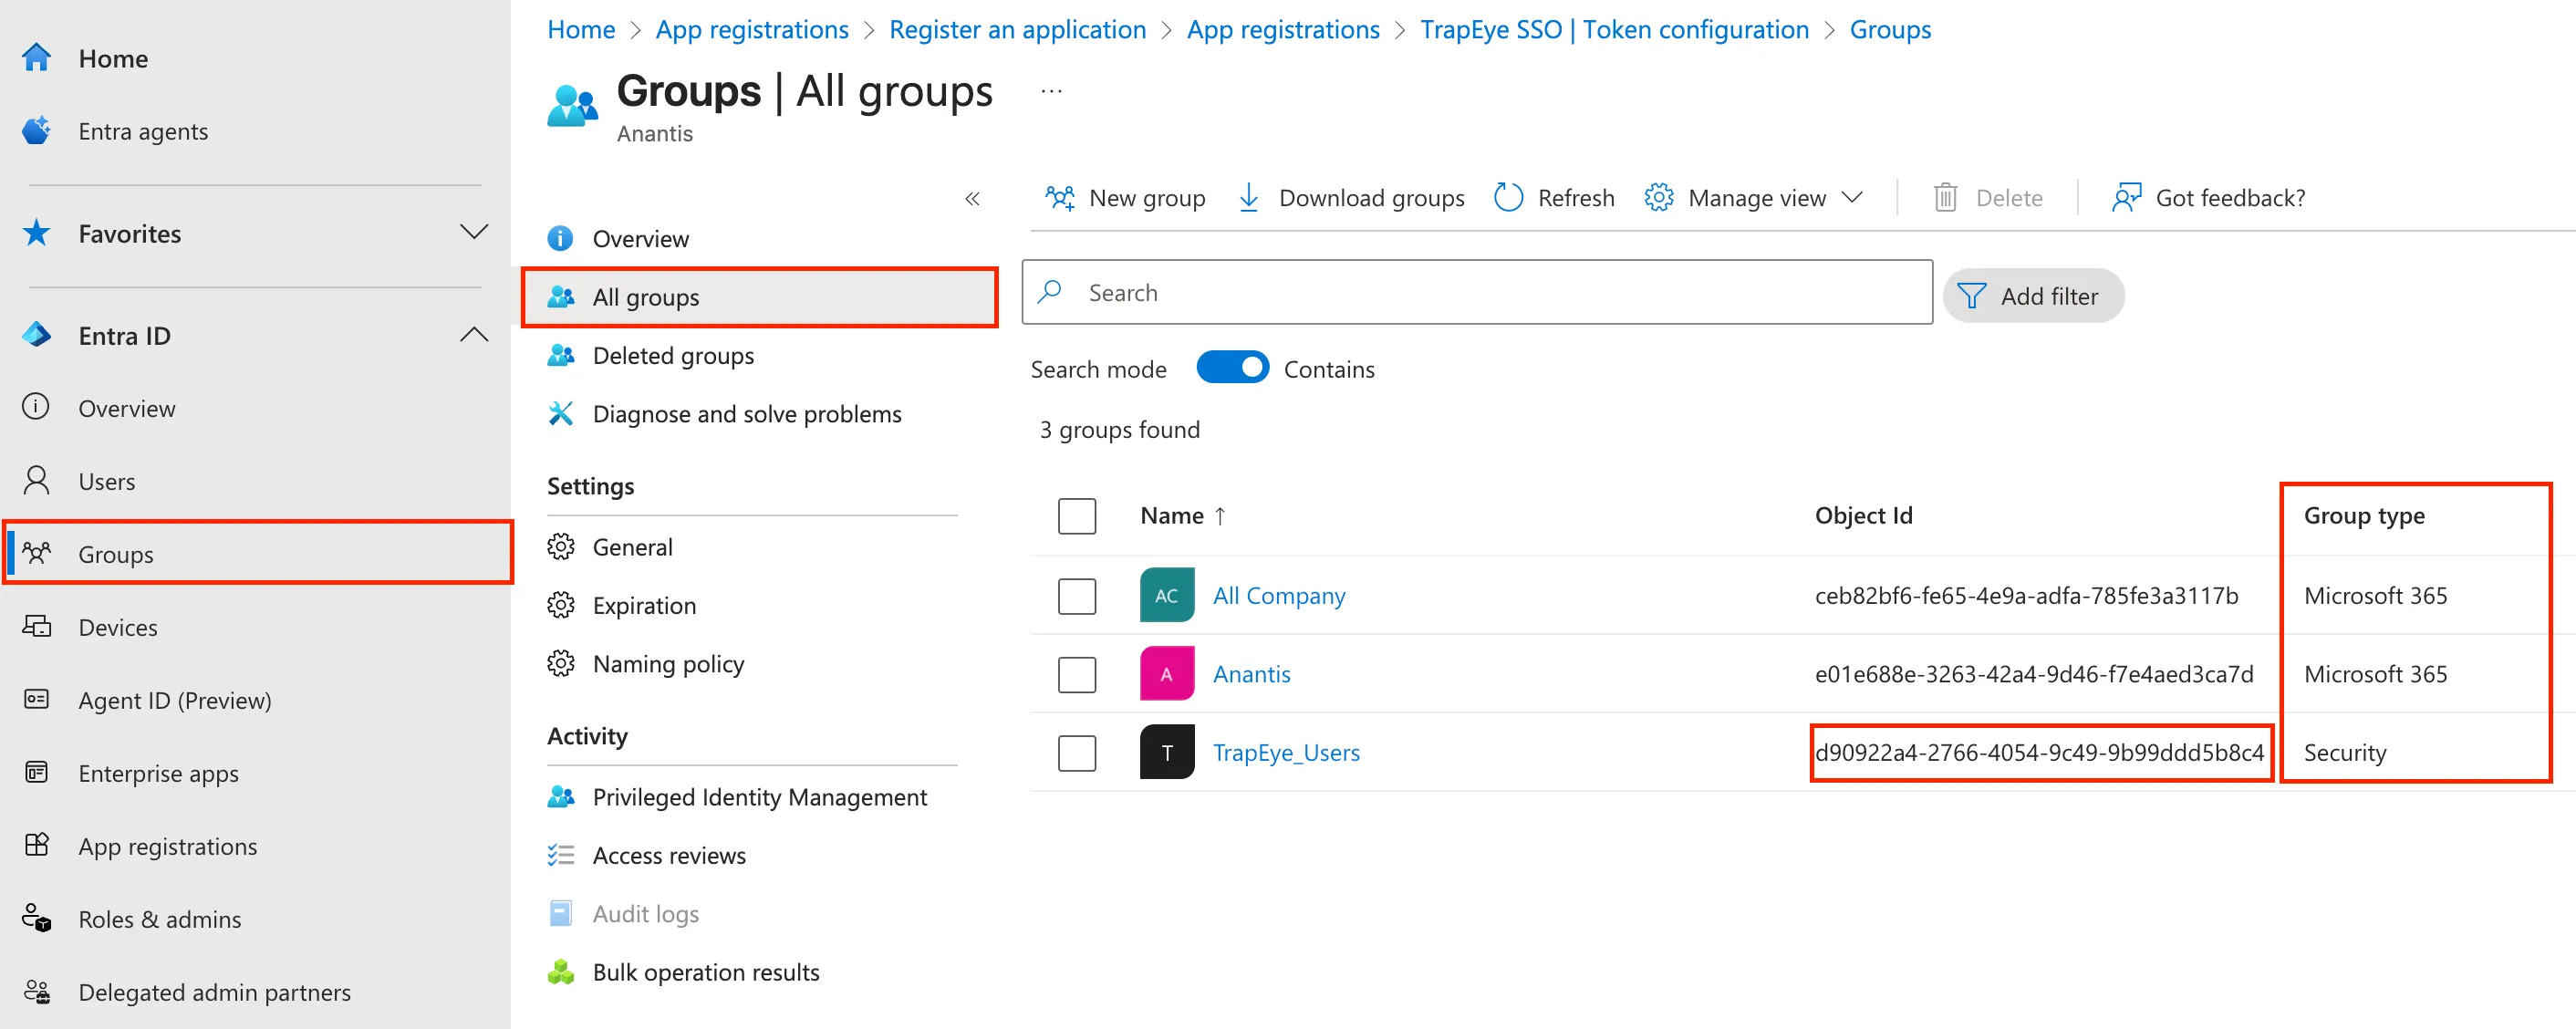Toggle the Search mode Contains switch
This screenshot has height=1029, width=2576.
pos(1232,368)
